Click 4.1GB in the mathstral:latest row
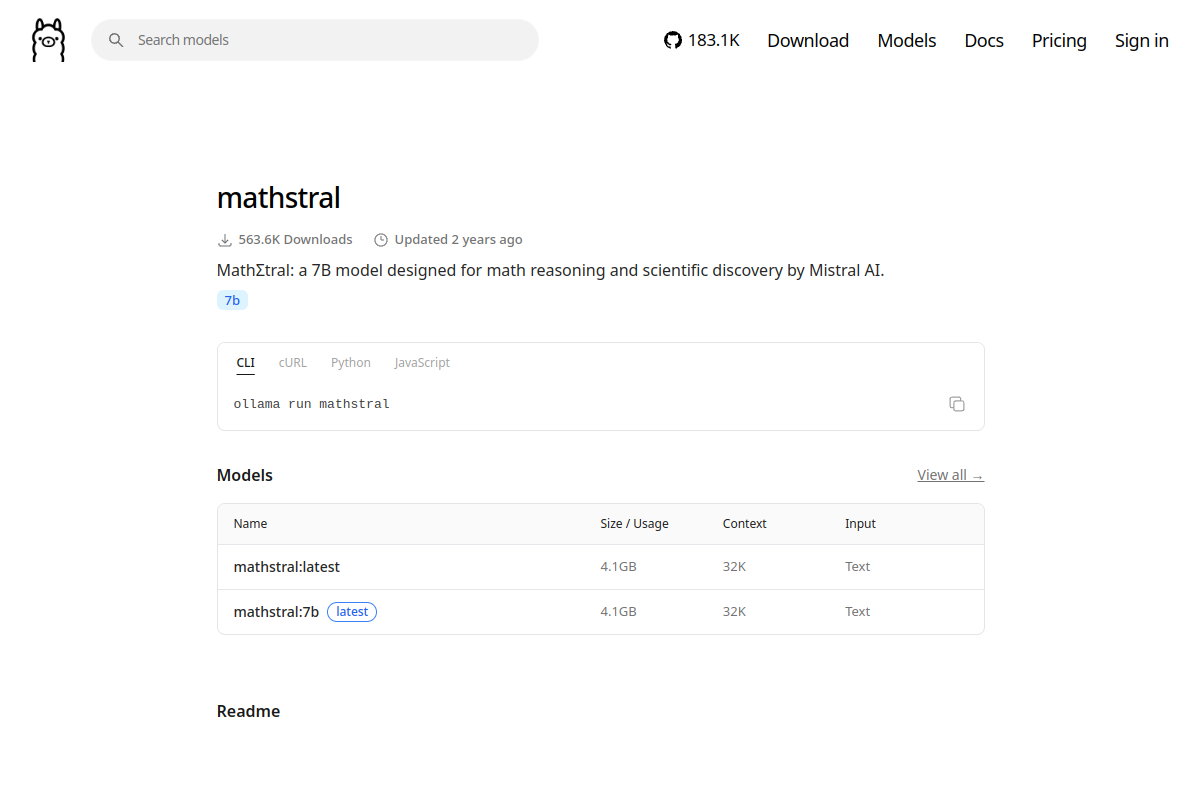 coord(618,567)
